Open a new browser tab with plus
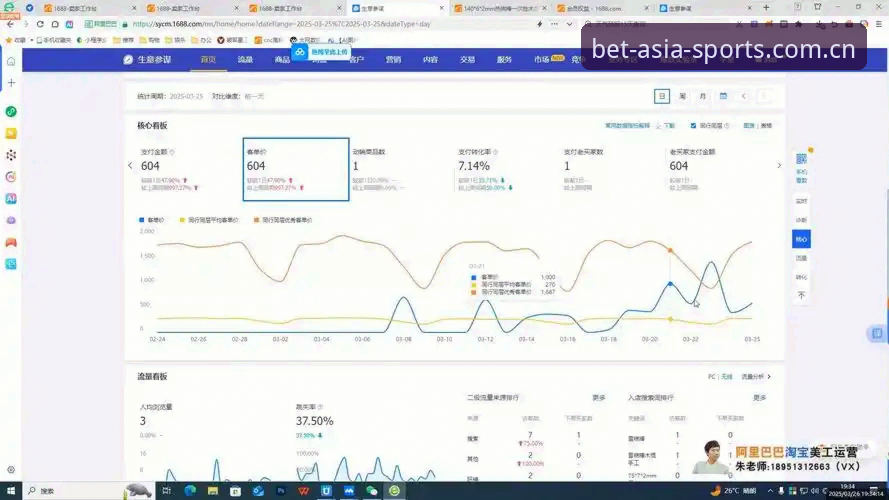 766,8
